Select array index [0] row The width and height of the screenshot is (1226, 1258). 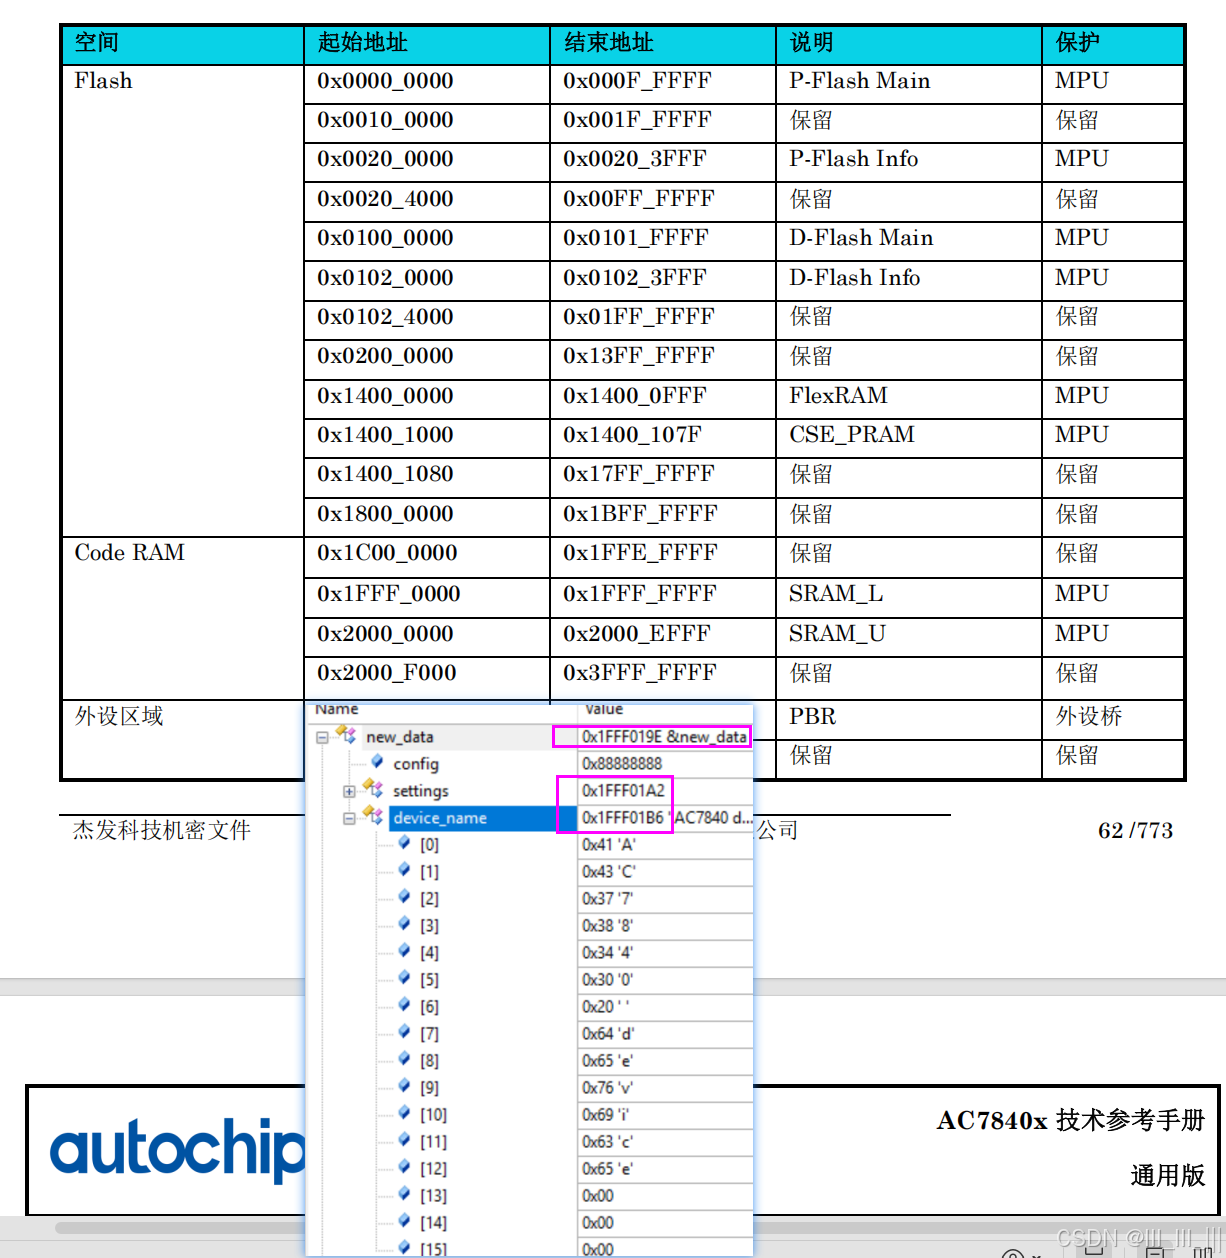(530, 845)
